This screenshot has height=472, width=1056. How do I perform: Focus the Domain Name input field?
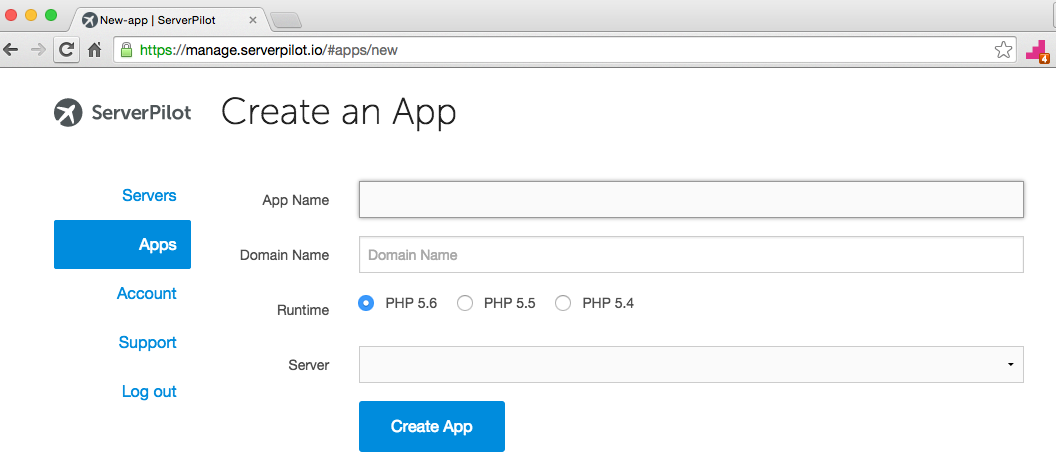pos(691,255)
